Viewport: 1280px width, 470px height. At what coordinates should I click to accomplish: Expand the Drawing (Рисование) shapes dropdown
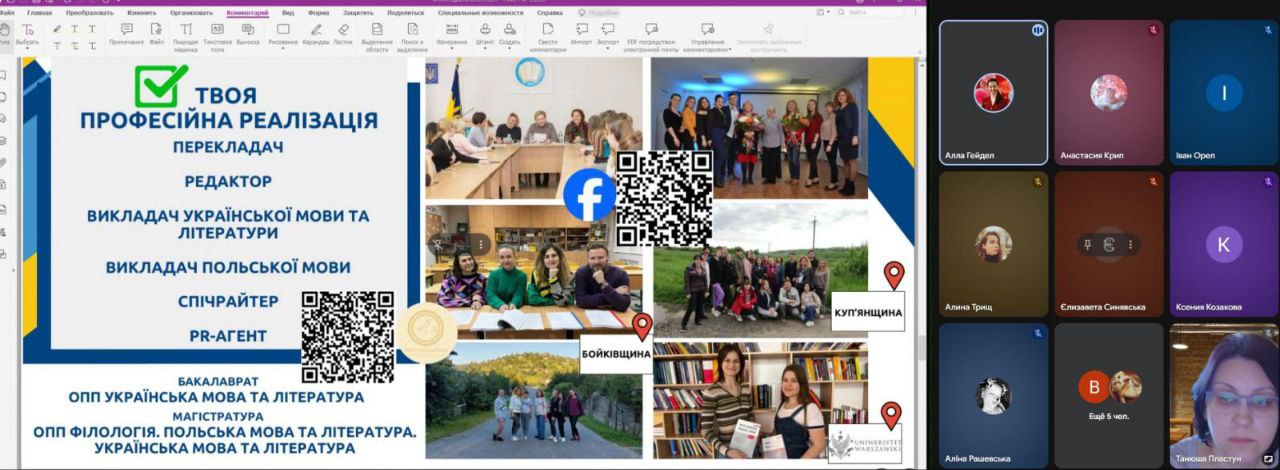click(283, 34)
